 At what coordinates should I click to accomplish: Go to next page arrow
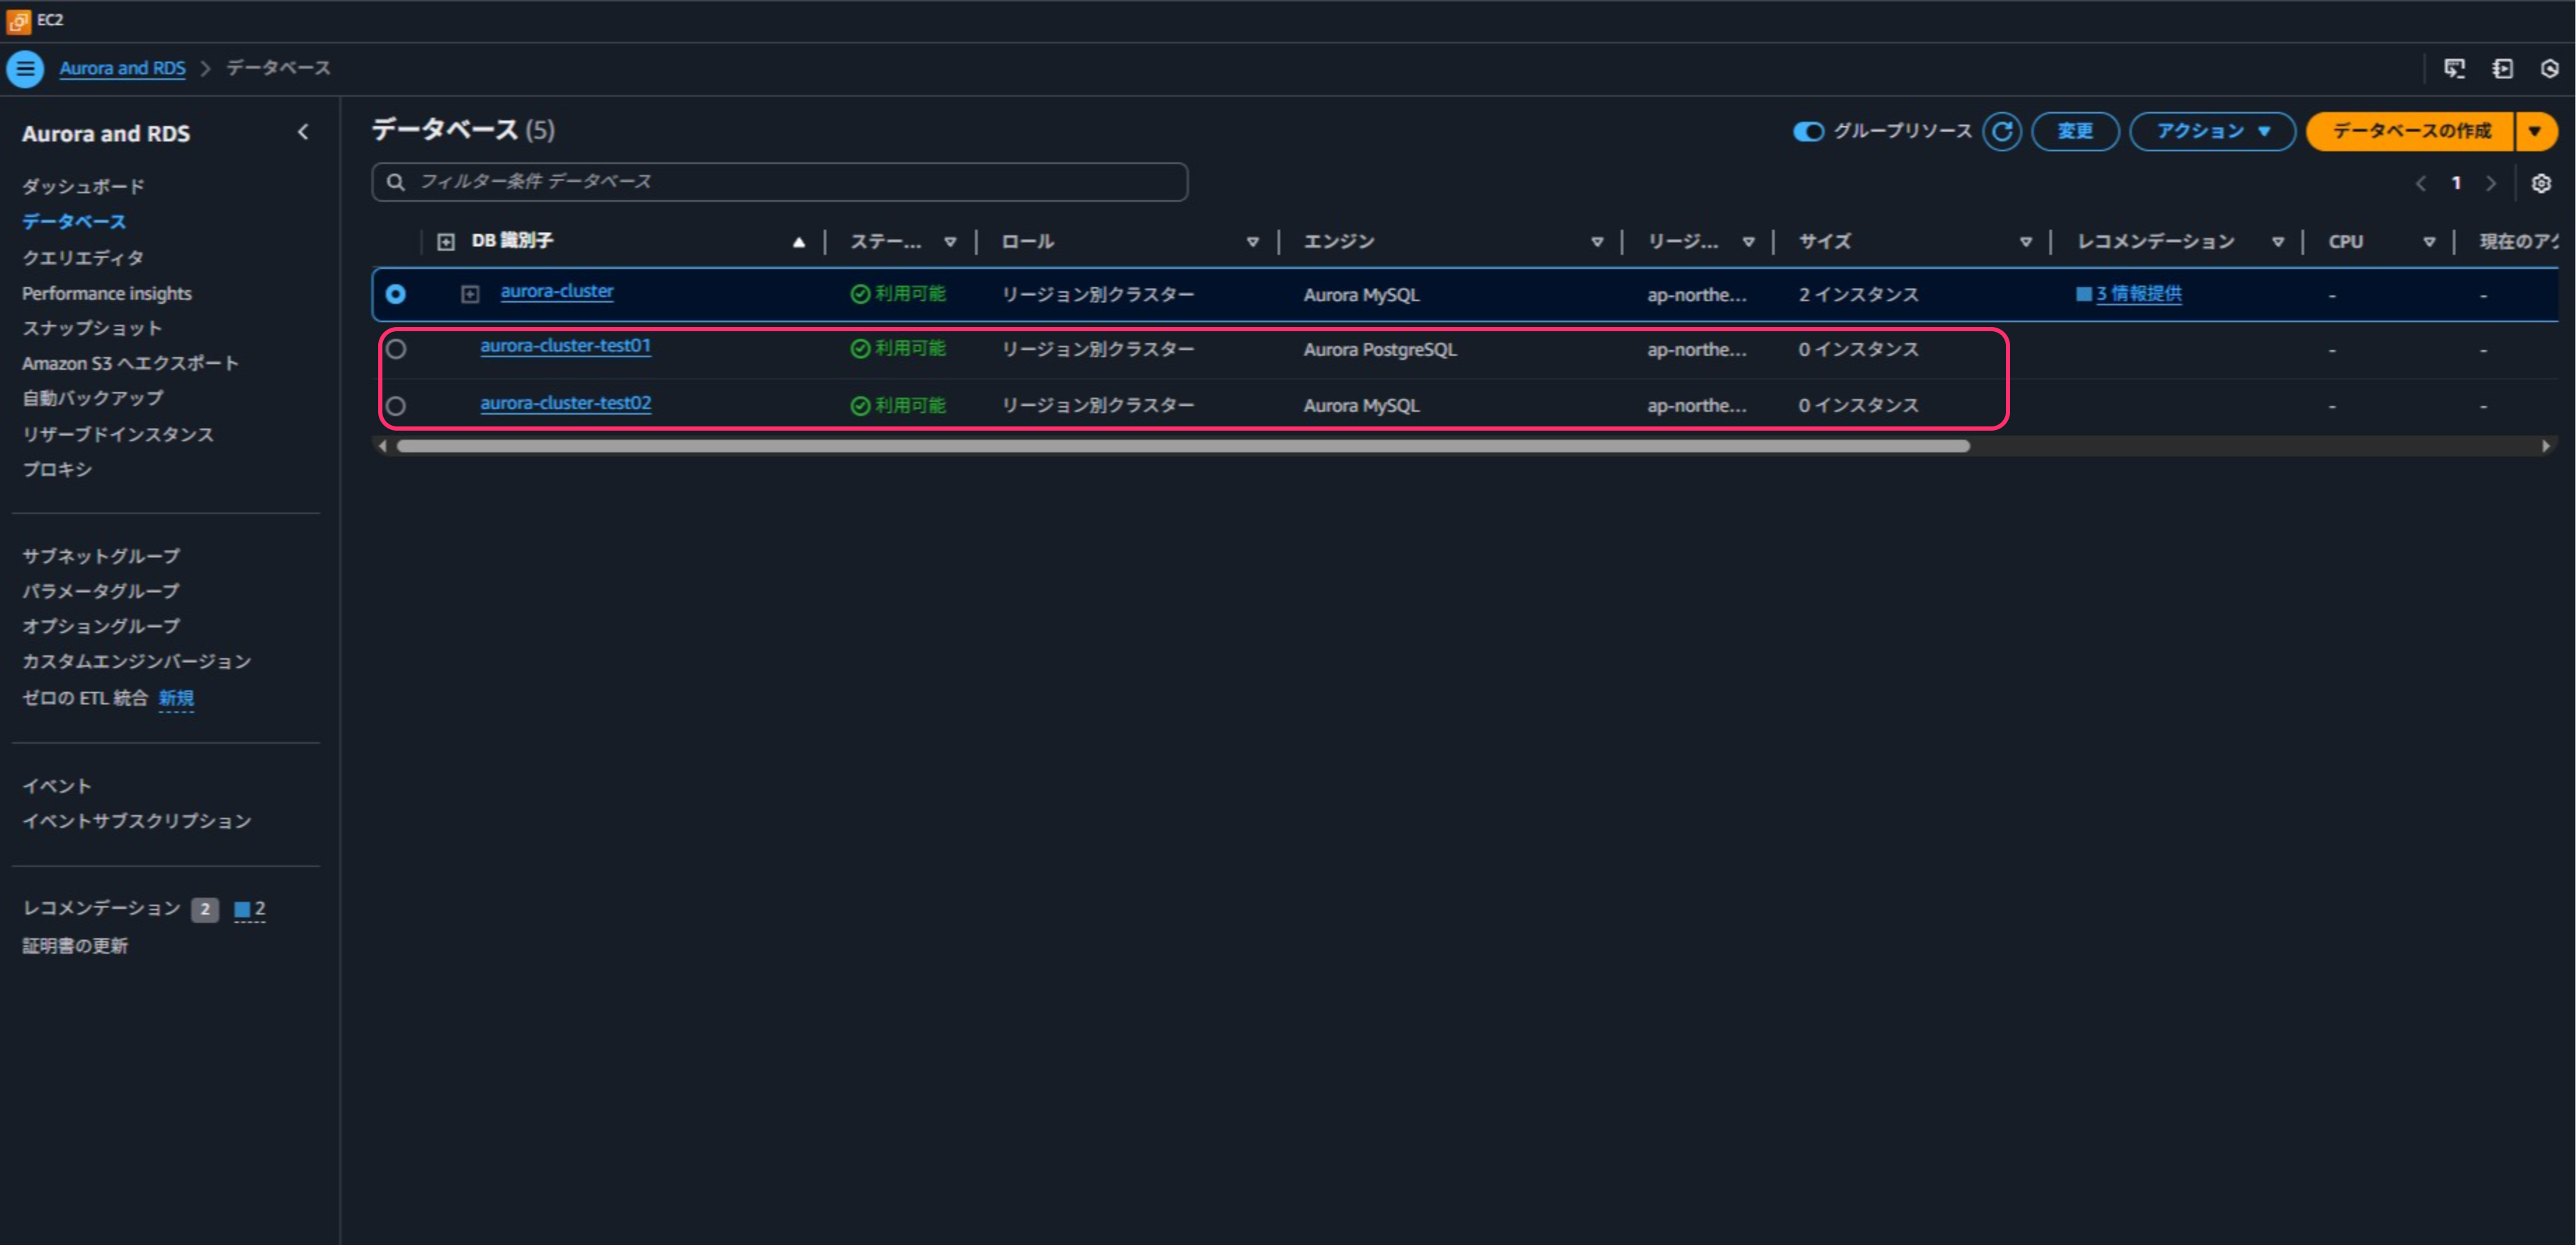[x=2490, y=183]
